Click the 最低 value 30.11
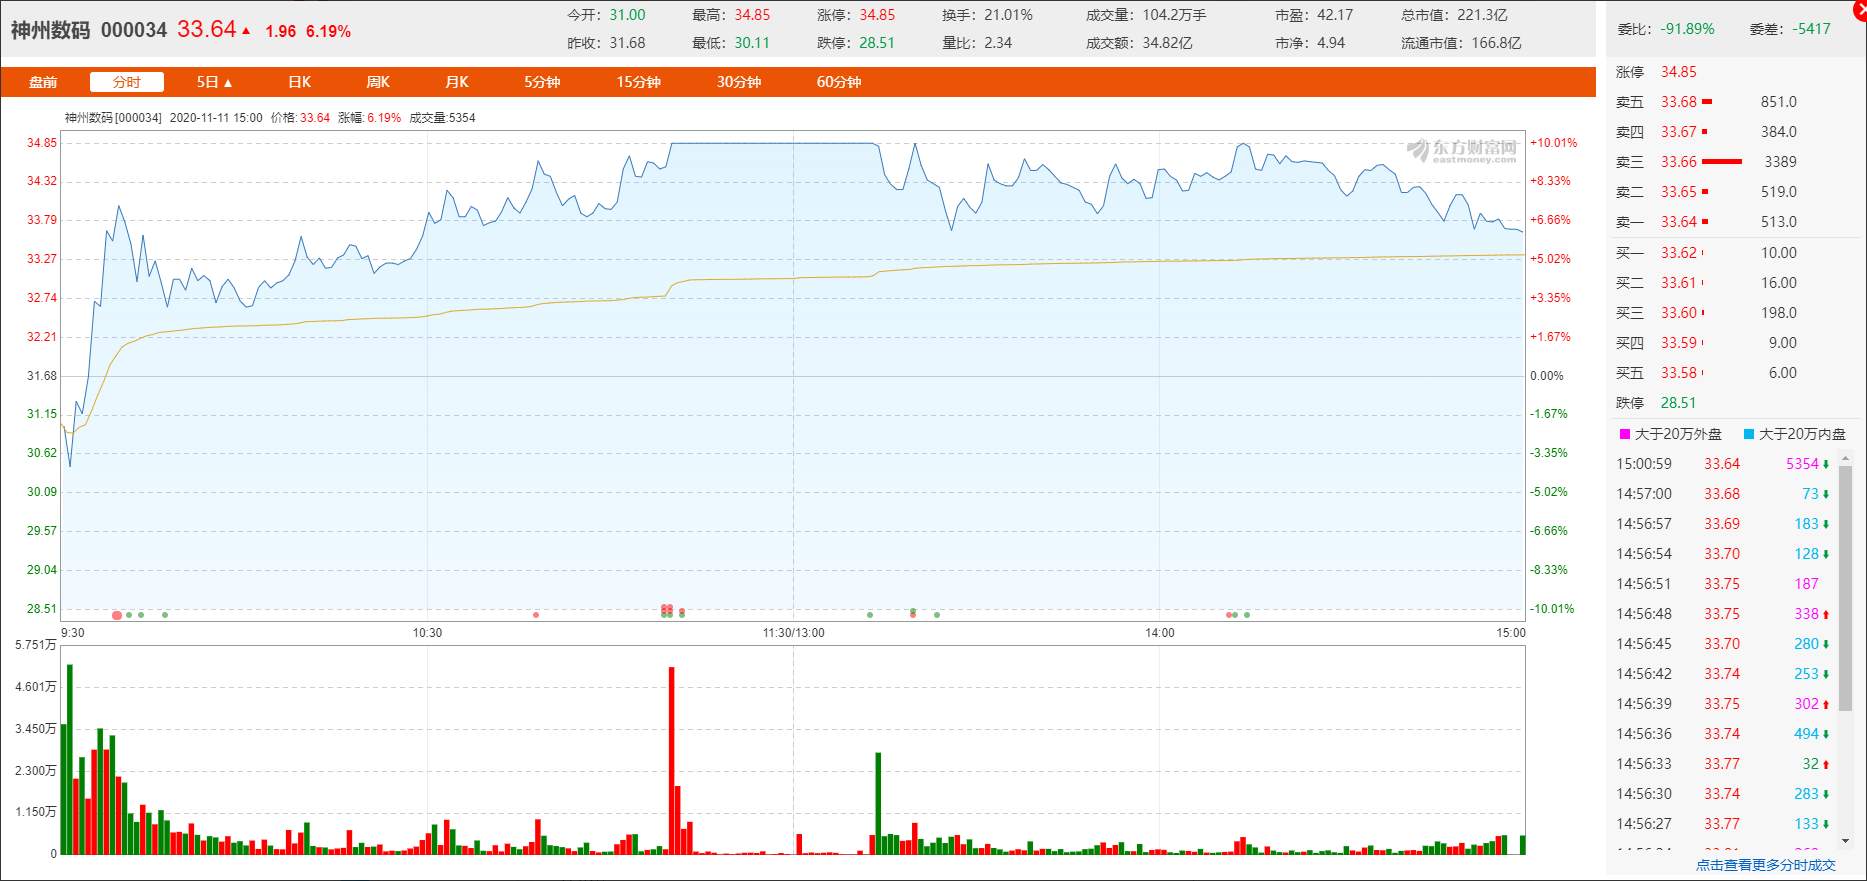Screen dimensions: 1867x881 click(752, 43)
